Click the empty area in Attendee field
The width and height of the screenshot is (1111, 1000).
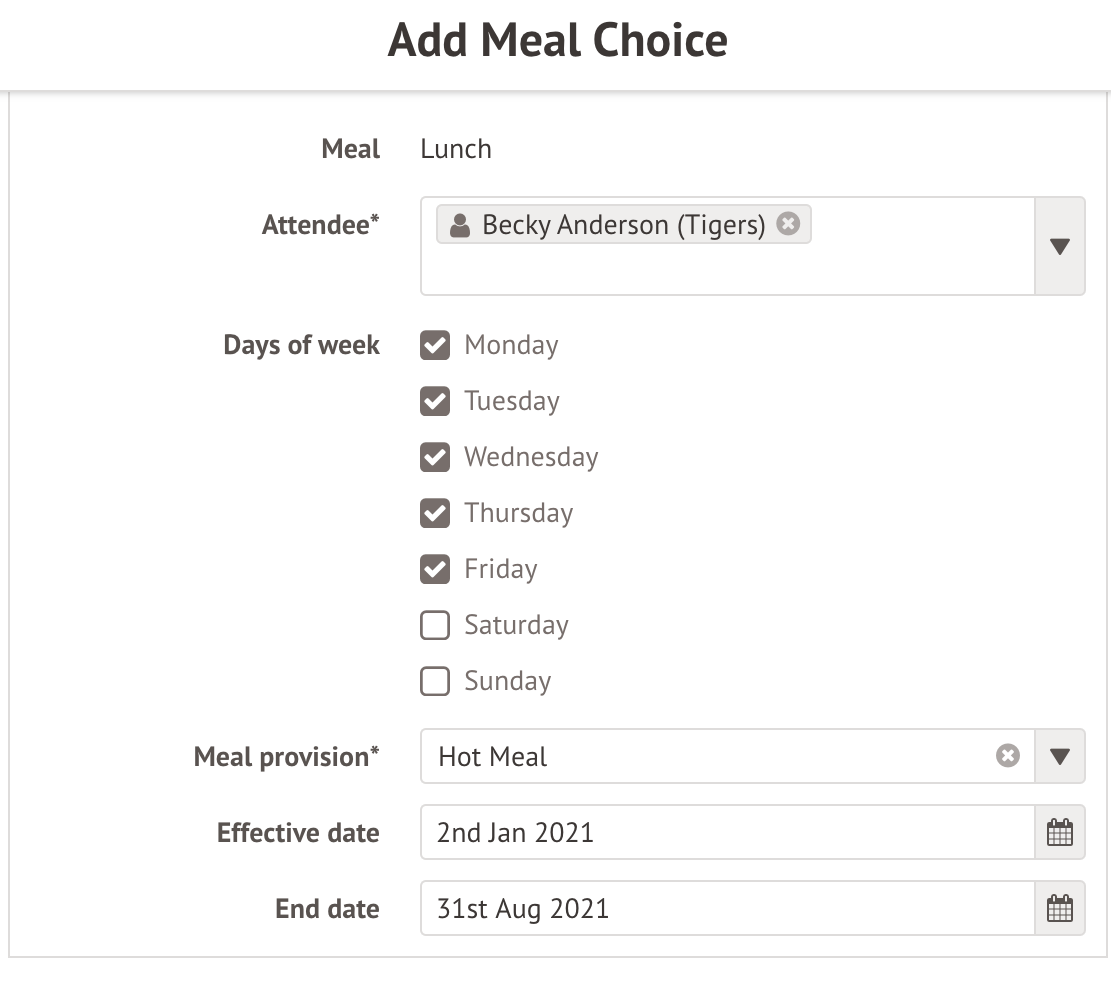pos(720,270)
